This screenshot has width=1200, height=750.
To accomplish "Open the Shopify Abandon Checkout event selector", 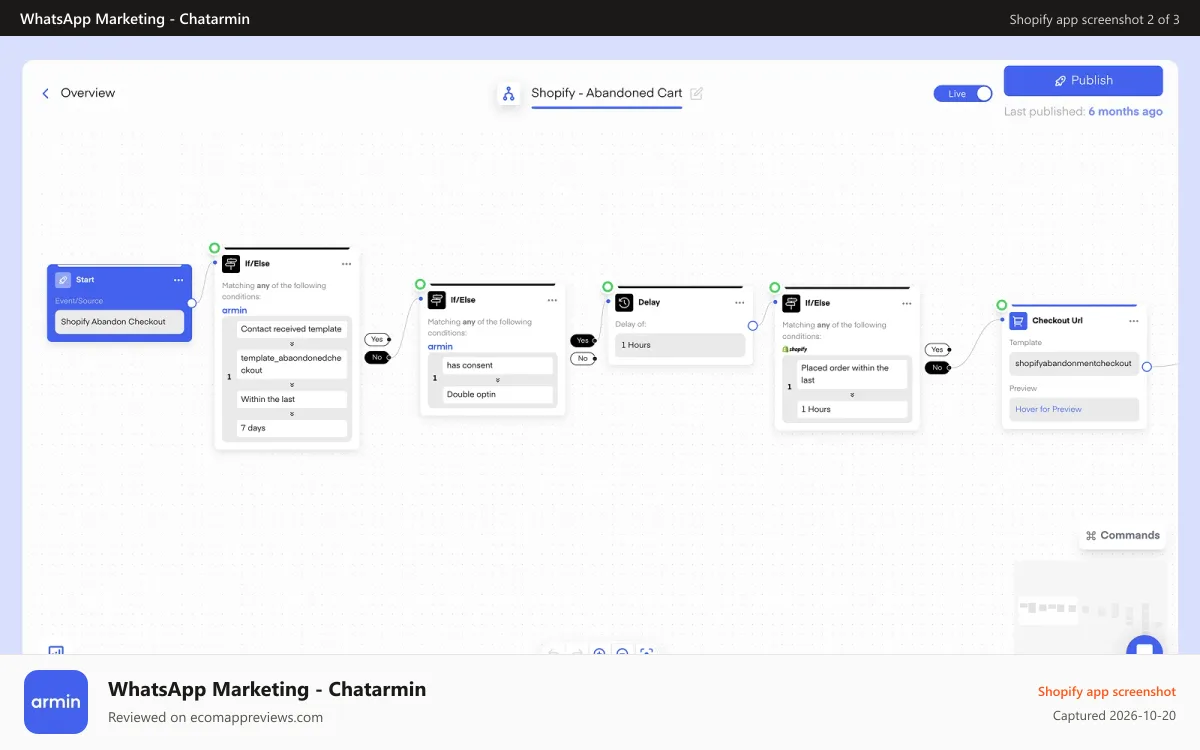I will (x=119, y=322).
